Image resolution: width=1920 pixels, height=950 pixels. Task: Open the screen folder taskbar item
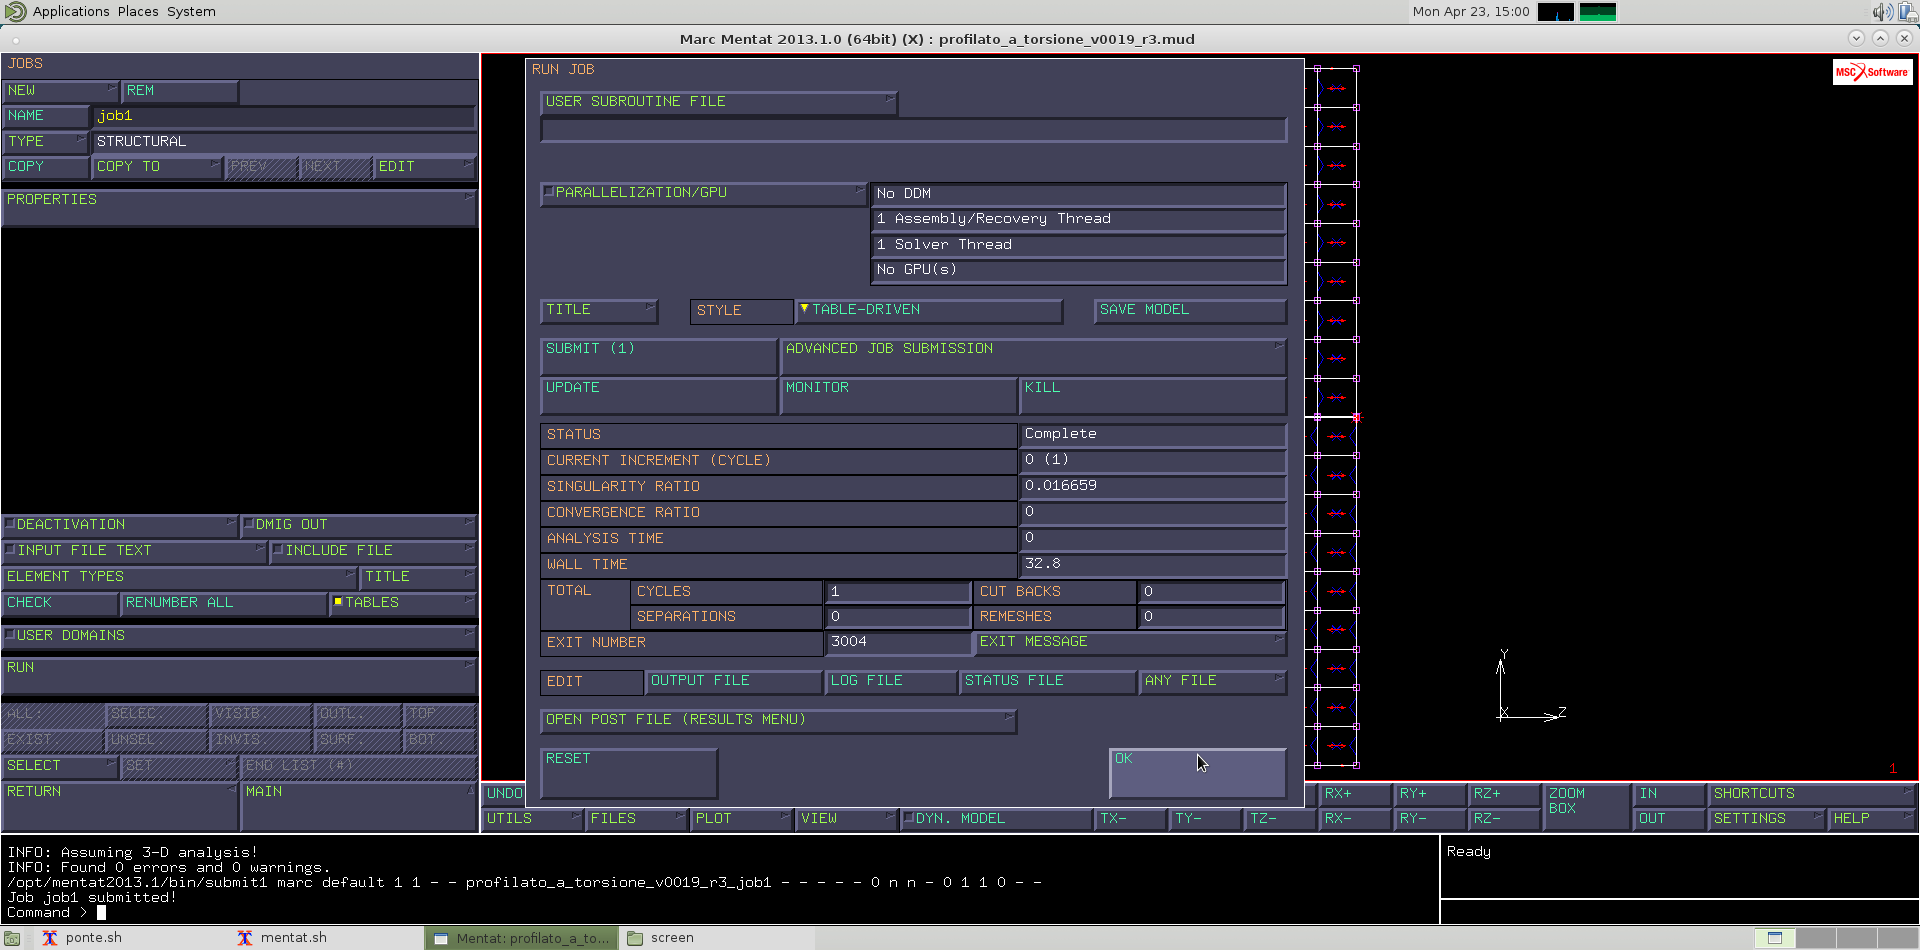[661, 938]
